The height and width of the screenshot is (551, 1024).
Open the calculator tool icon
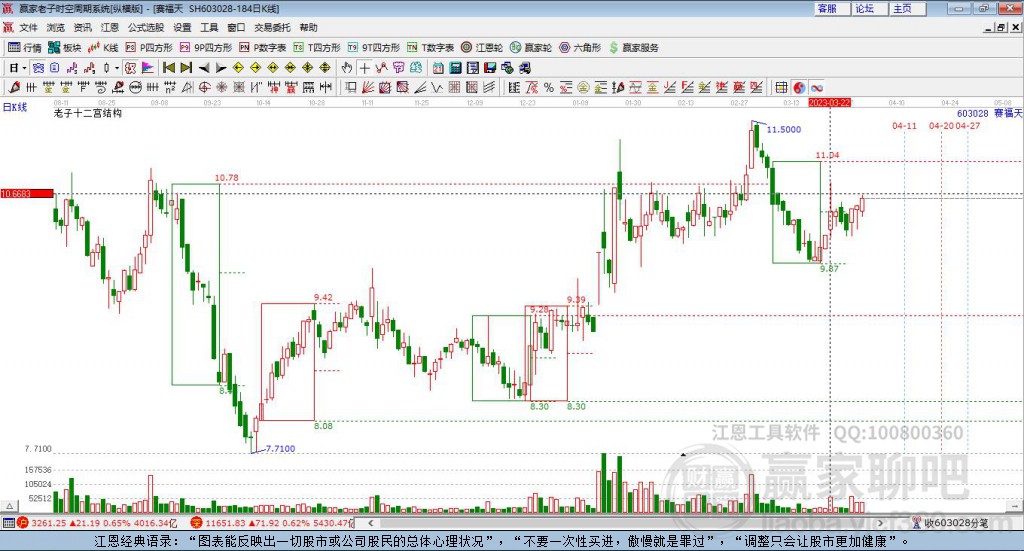(455, 68)
